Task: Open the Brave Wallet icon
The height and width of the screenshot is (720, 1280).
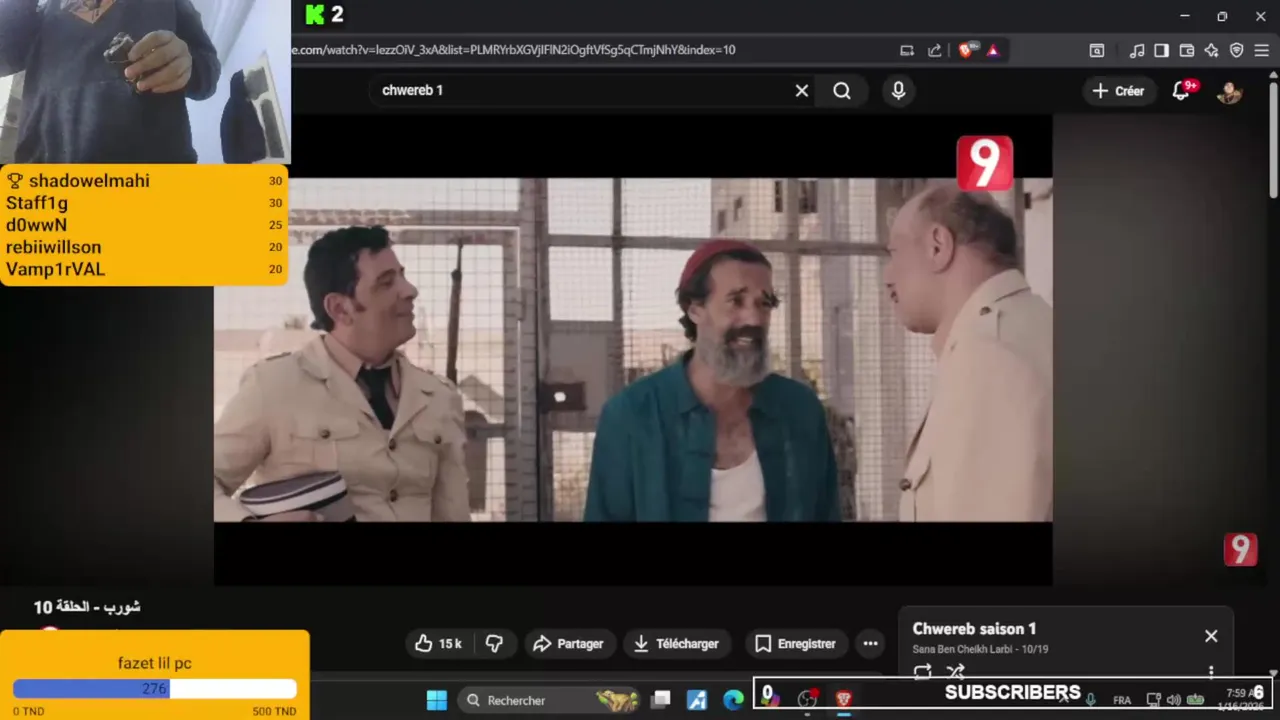Action: point(1187,50)
